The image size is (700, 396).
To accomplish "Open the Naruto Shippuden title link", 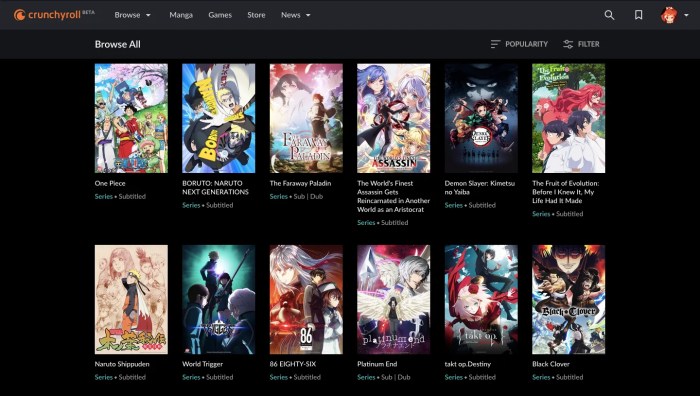I will click(x=122, y=364).
